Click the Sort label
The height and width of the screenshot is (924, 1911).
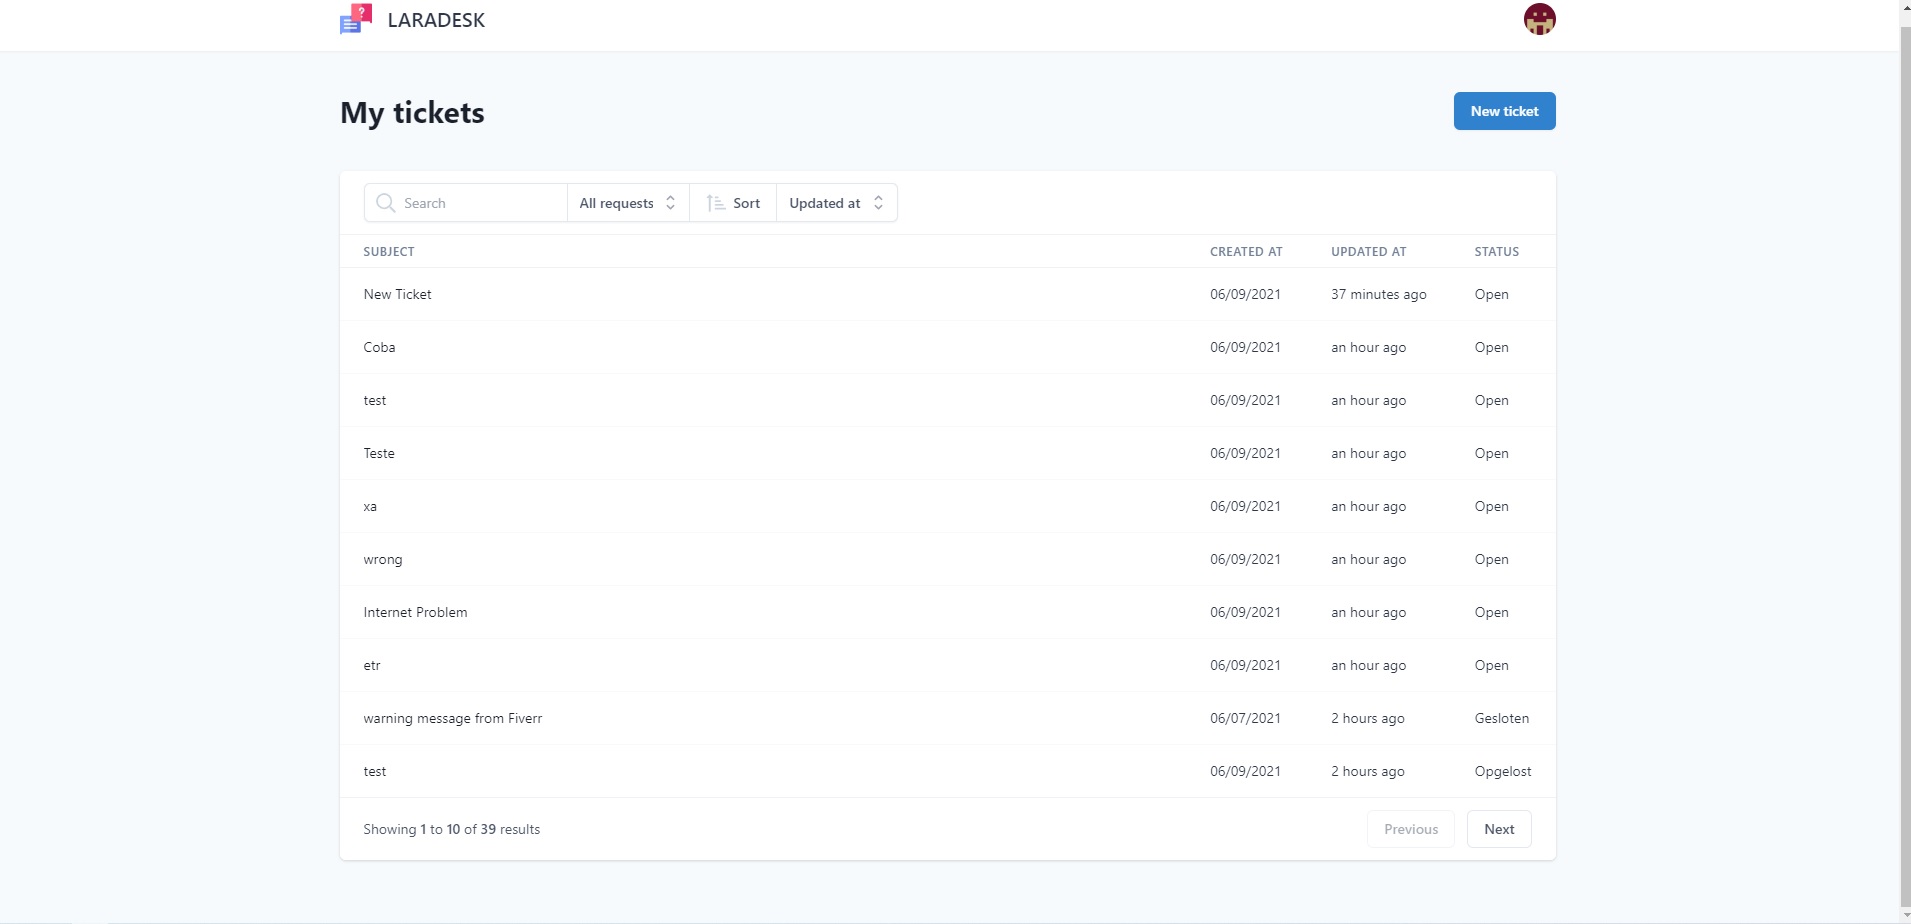746,203
